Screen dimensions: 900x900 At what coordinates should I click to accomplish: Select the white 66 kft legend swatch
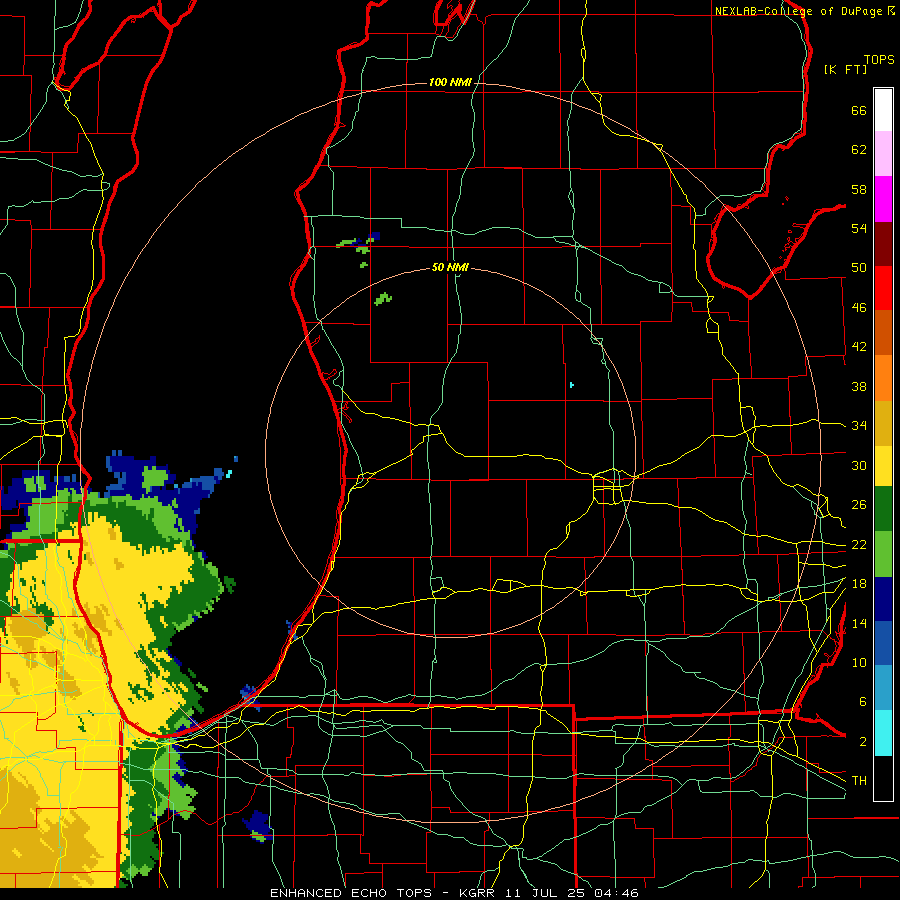[883, 110]
